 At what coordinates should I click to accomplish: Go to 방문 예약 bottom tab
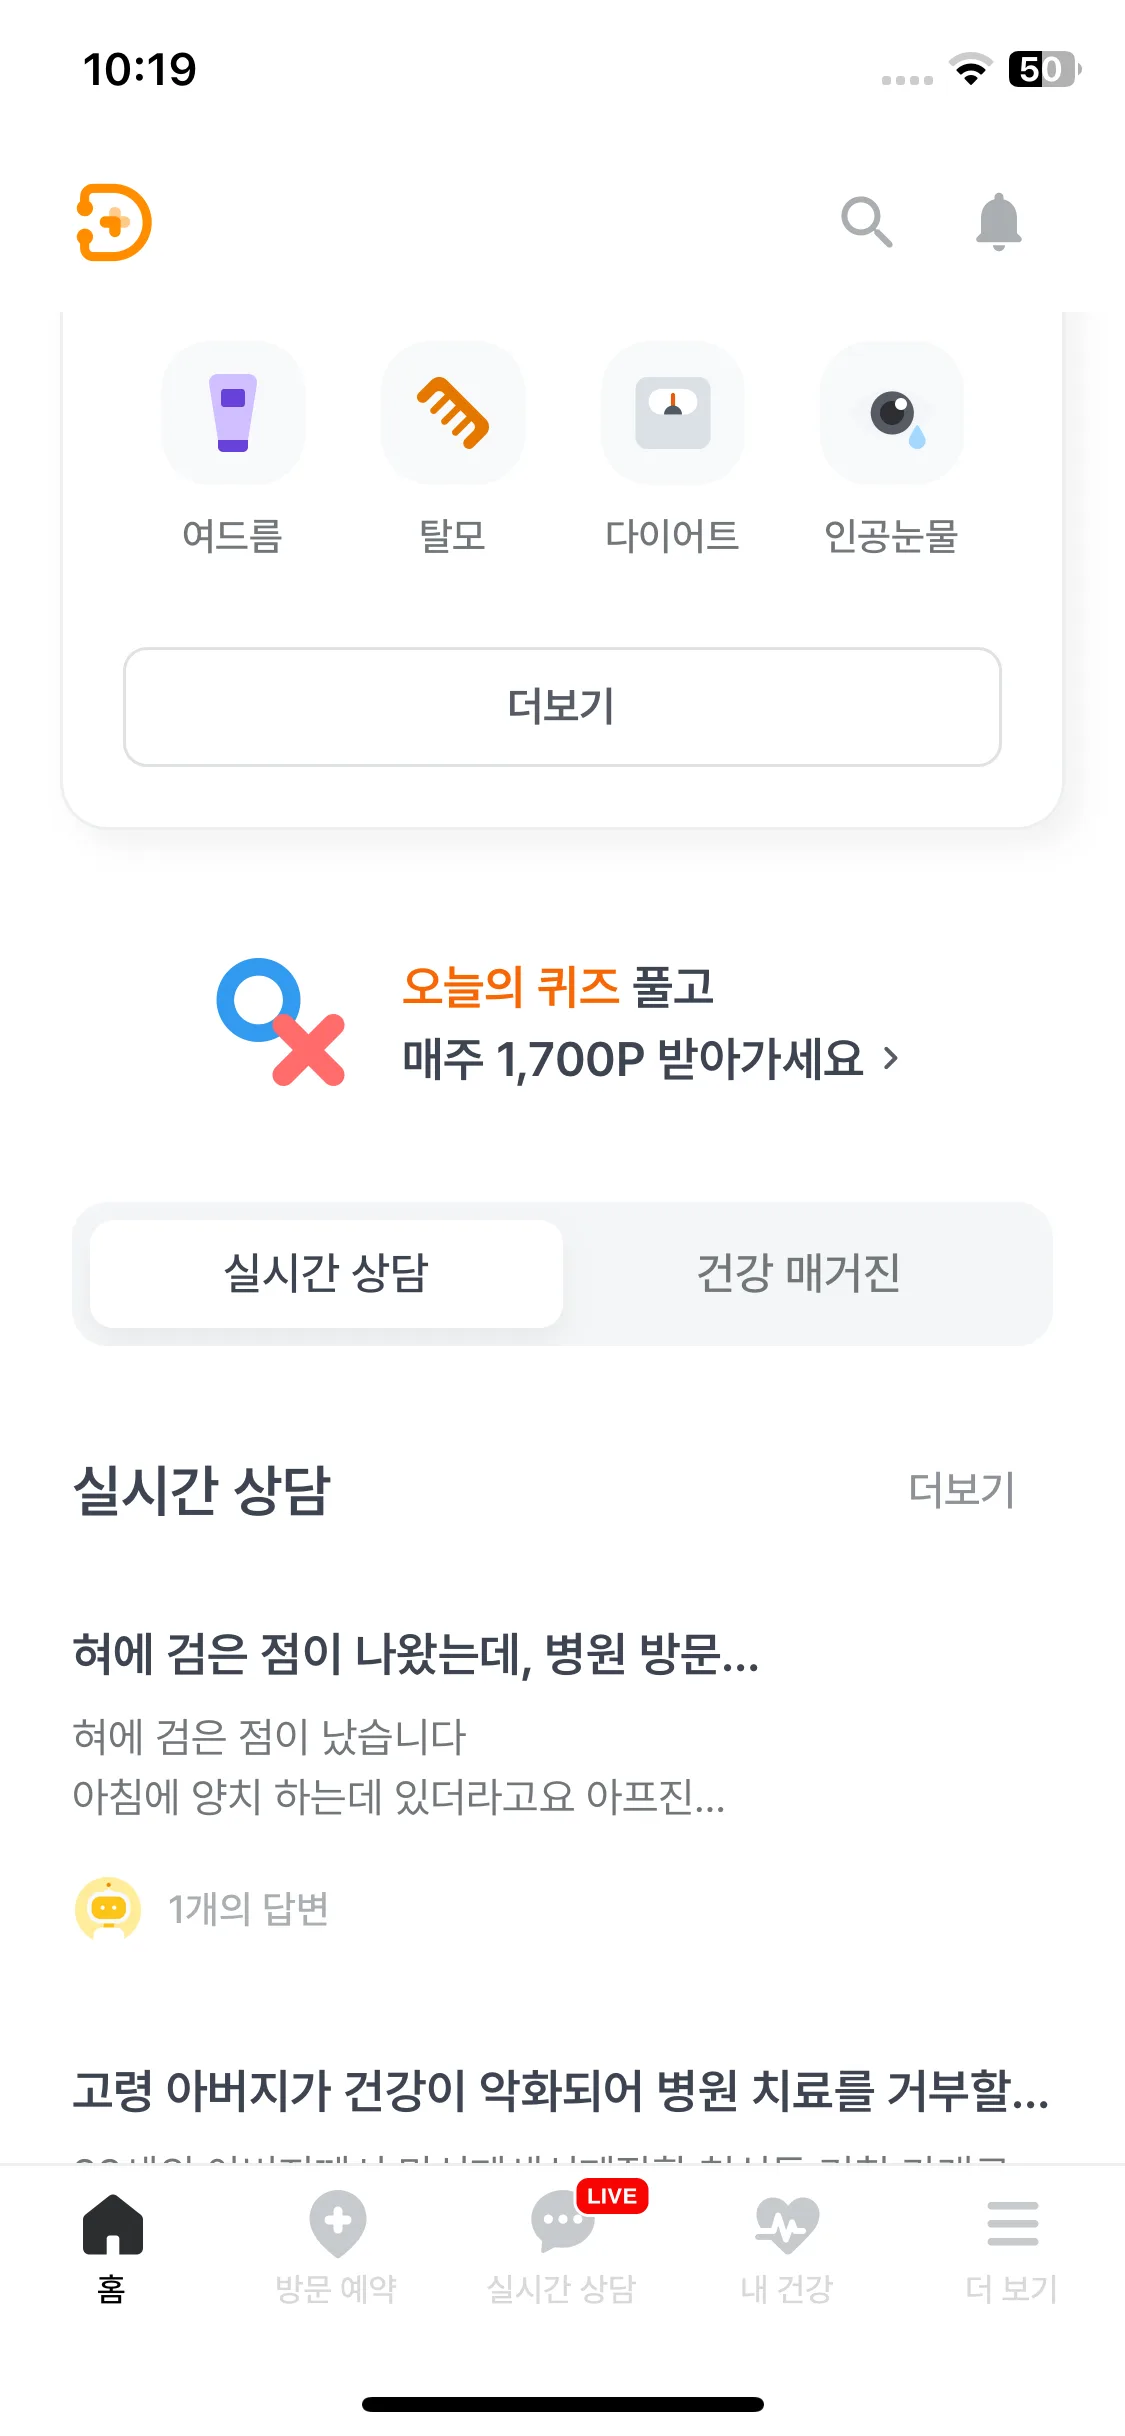coord(337,2247)
